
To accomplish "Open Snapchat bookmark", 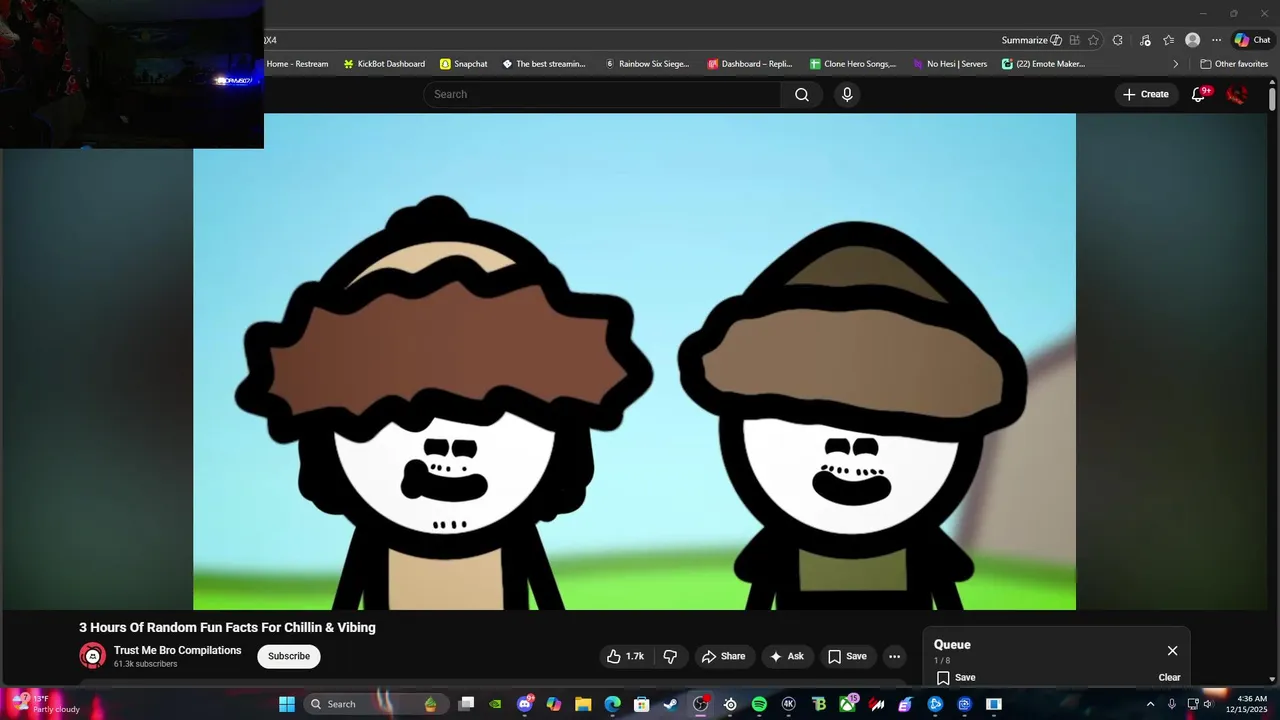I will (464, 64).
